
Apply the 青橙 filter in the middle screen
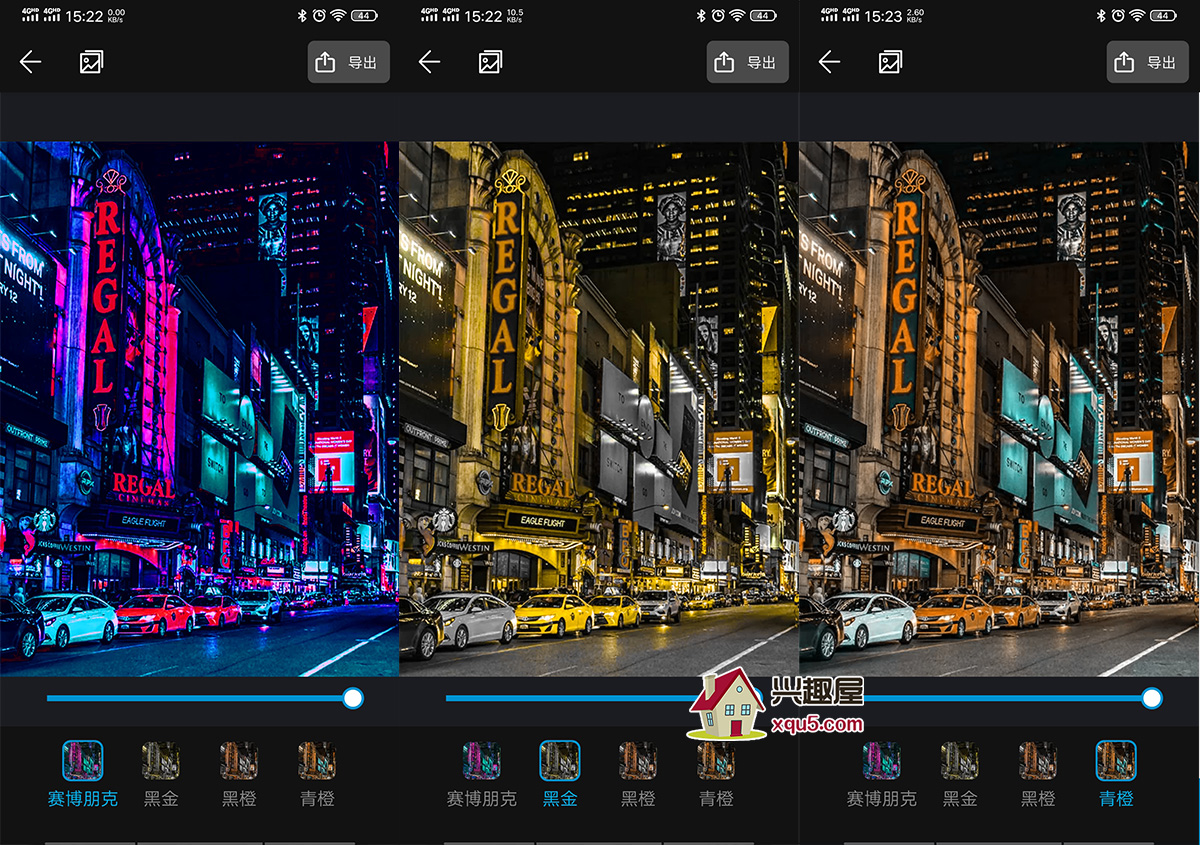click(716, 774)
